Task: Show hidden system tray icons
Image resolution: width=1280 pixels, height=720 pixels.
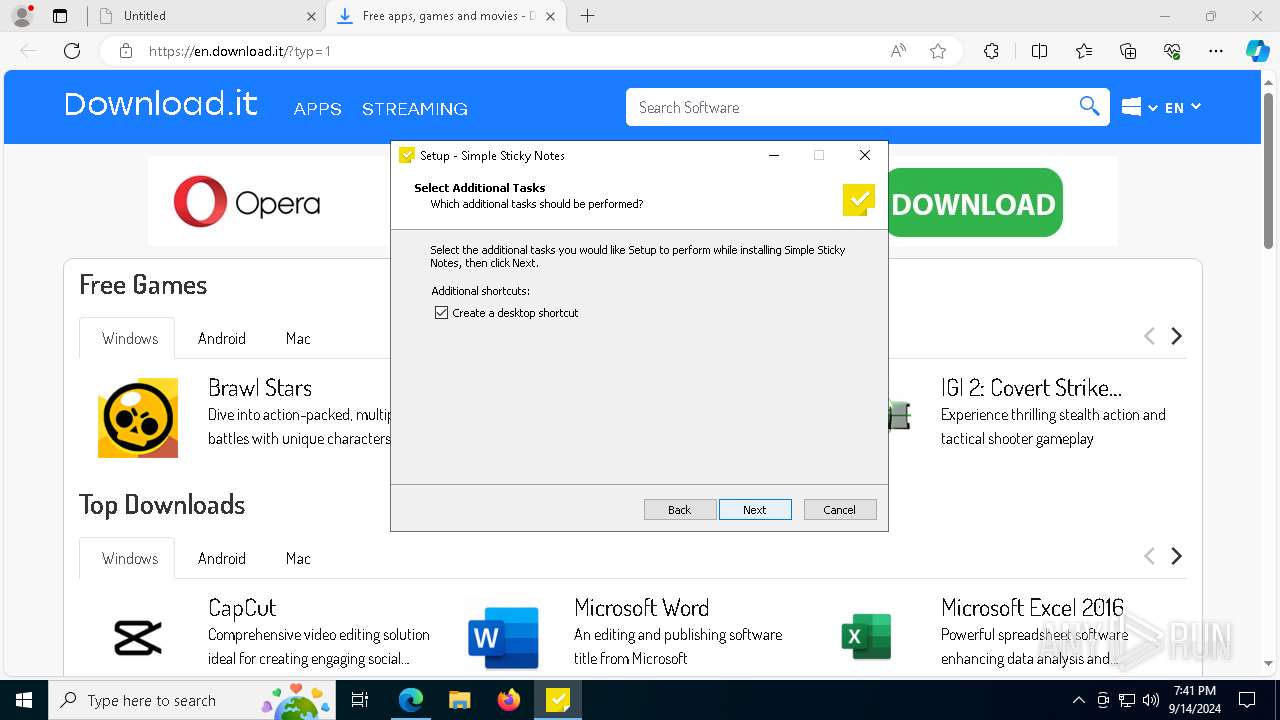Action: pyautogui.click(x=1078, y=700)
